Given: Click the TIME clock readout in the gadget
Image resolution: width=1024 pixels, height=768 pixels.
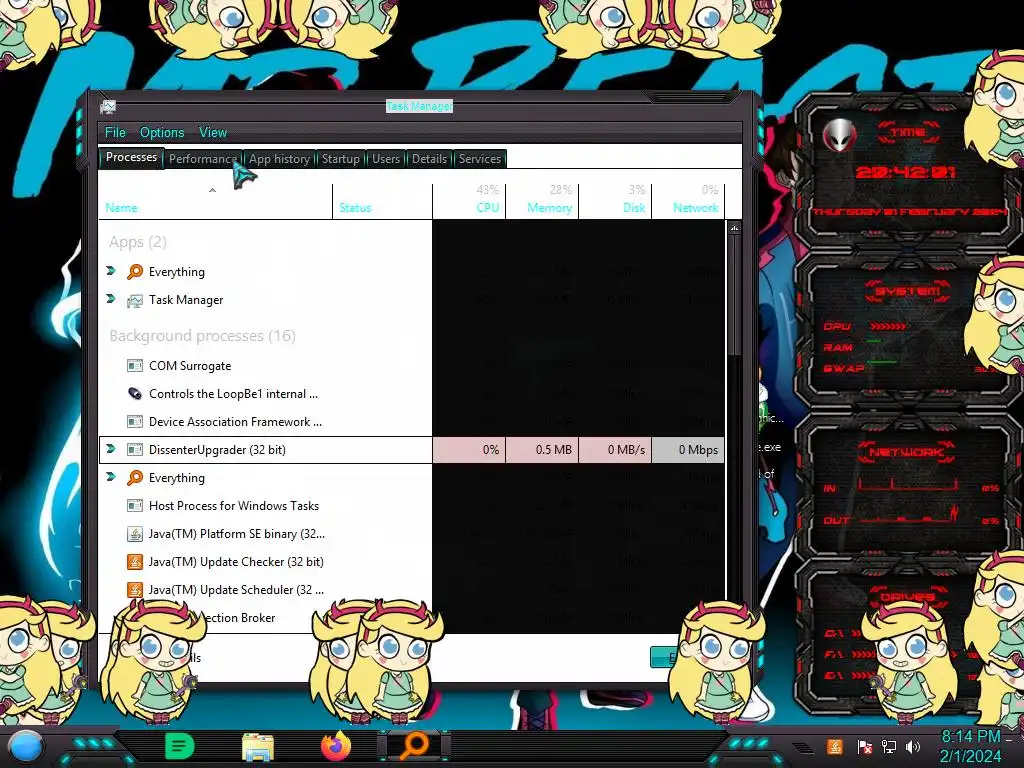Looking at the screenshot, I should click(x=906, y=172).
